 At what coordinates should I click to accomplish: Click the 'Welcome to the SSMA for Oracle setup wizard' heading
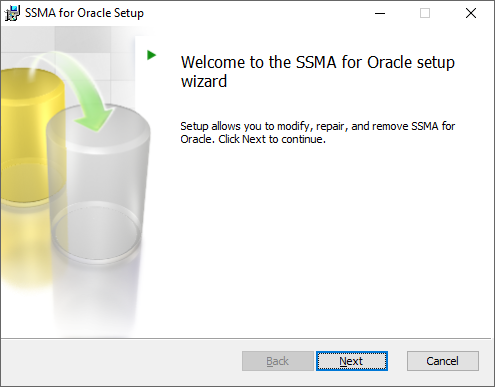(318, 72)
